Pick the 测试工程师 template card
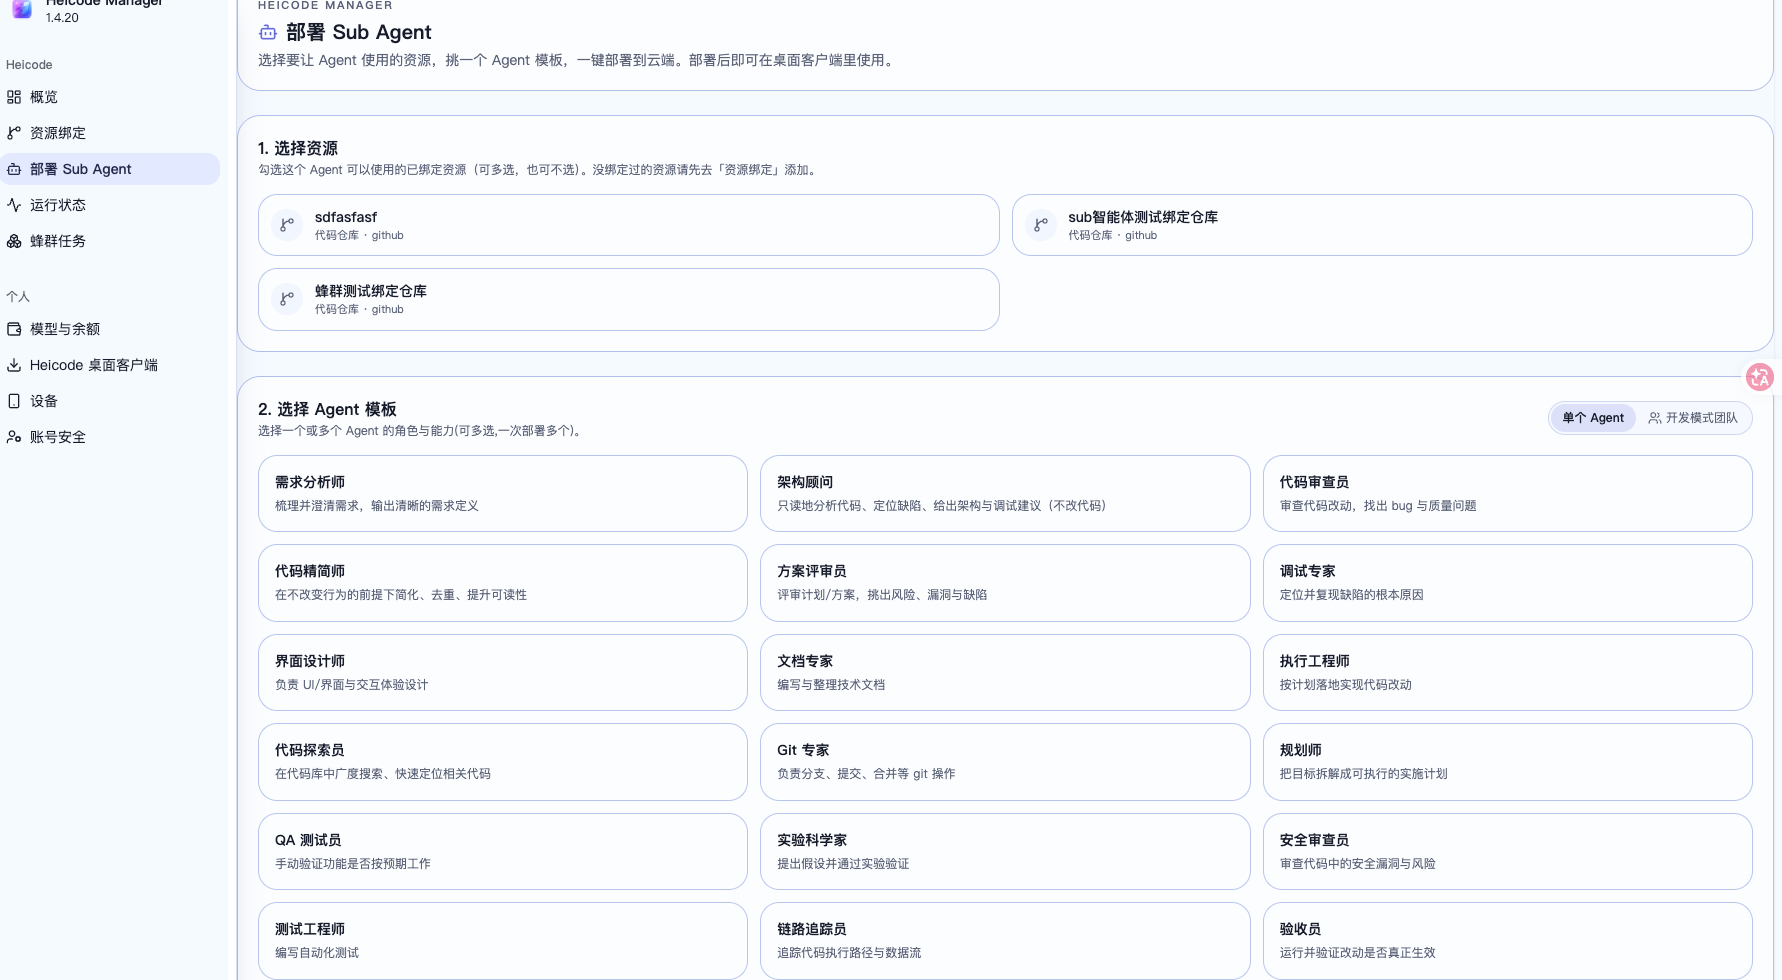Image resolution: width=1782 pixels, height=980 pixels. click(503, 941)
